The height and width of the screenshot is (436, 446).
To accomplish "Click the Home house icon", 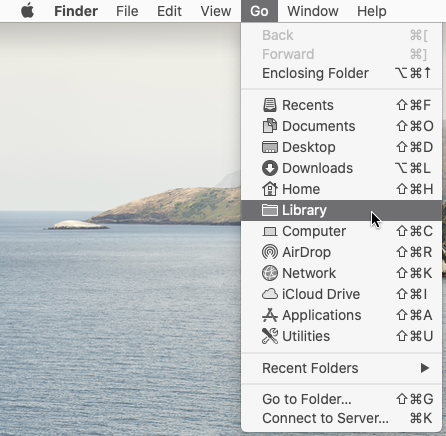I will [x=270, y=189].
